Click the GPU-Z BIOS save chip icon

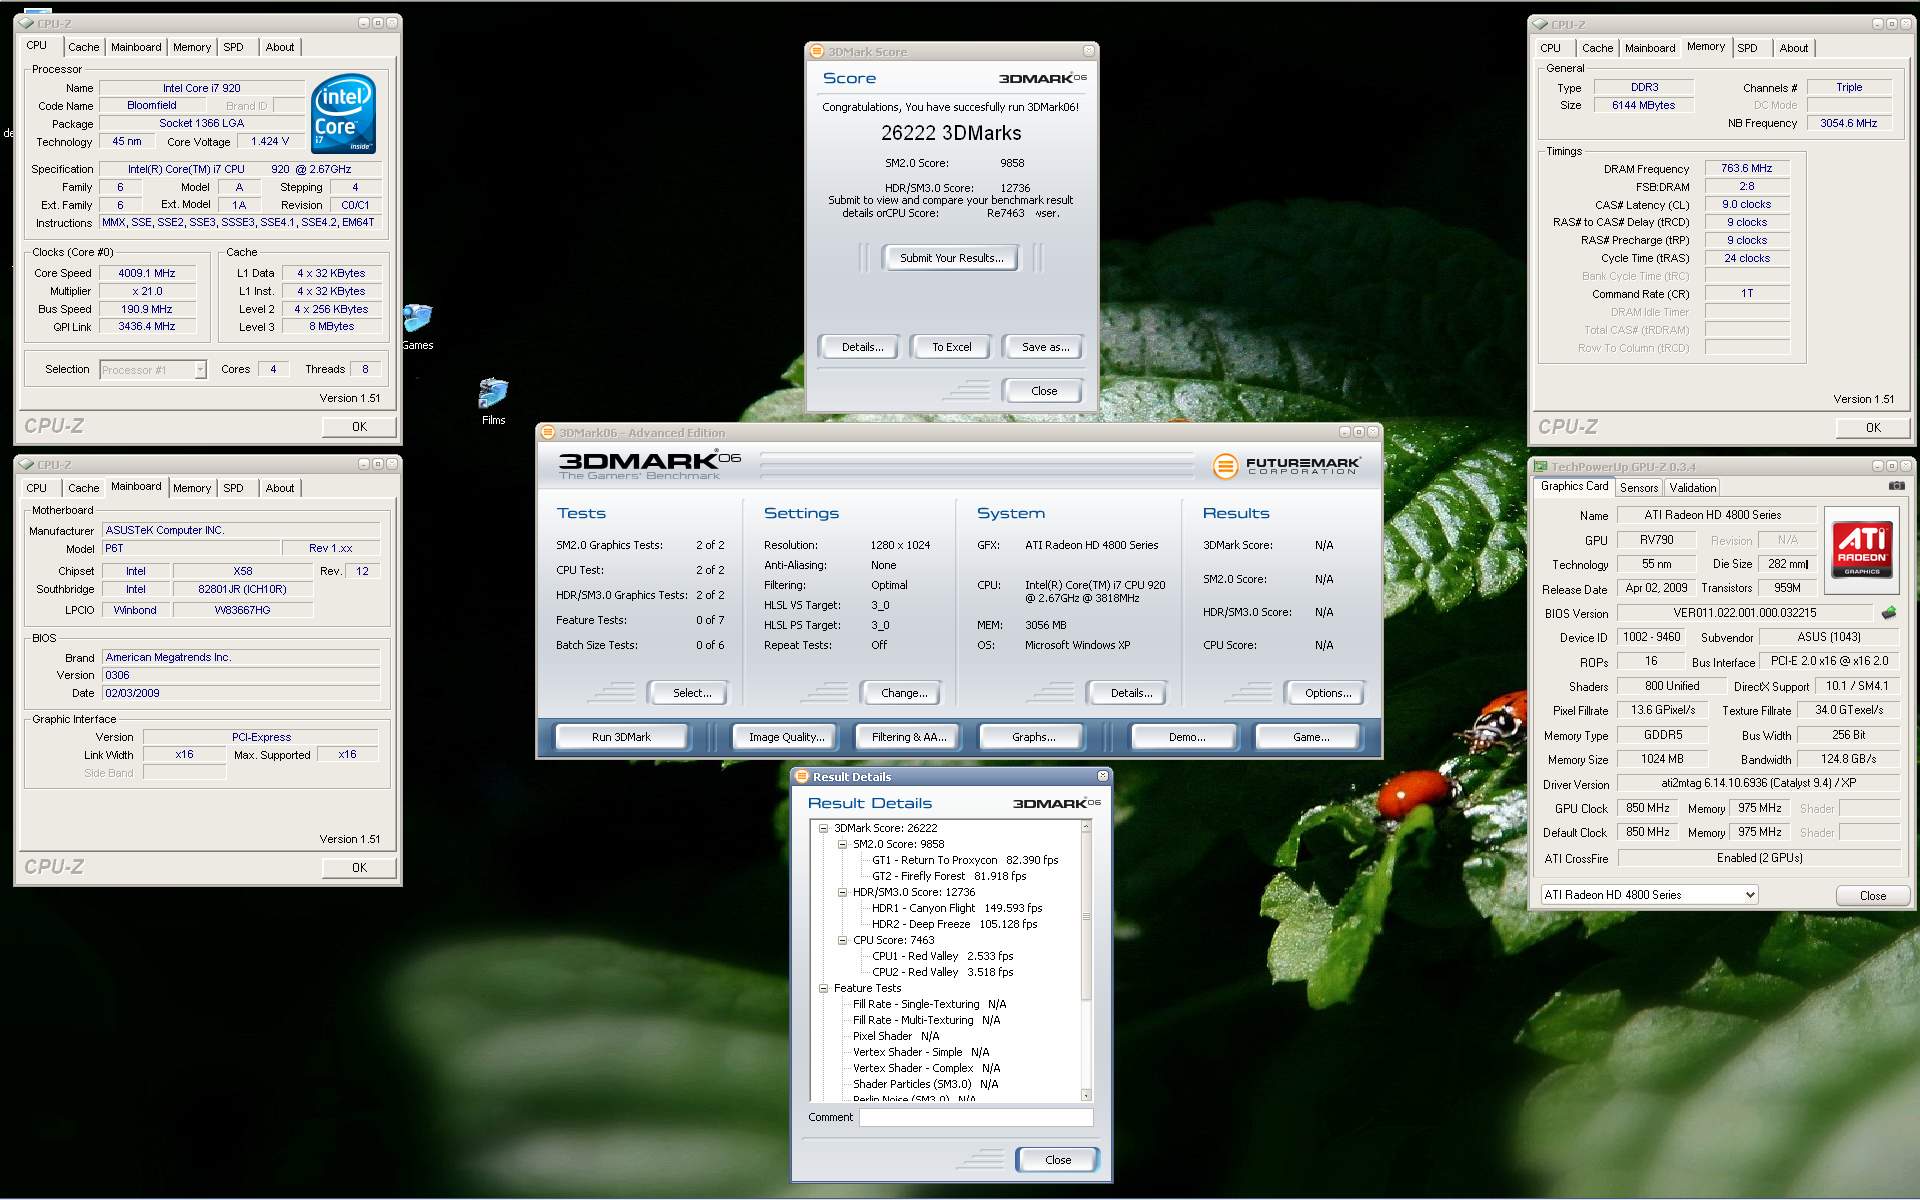point(1888,612)
